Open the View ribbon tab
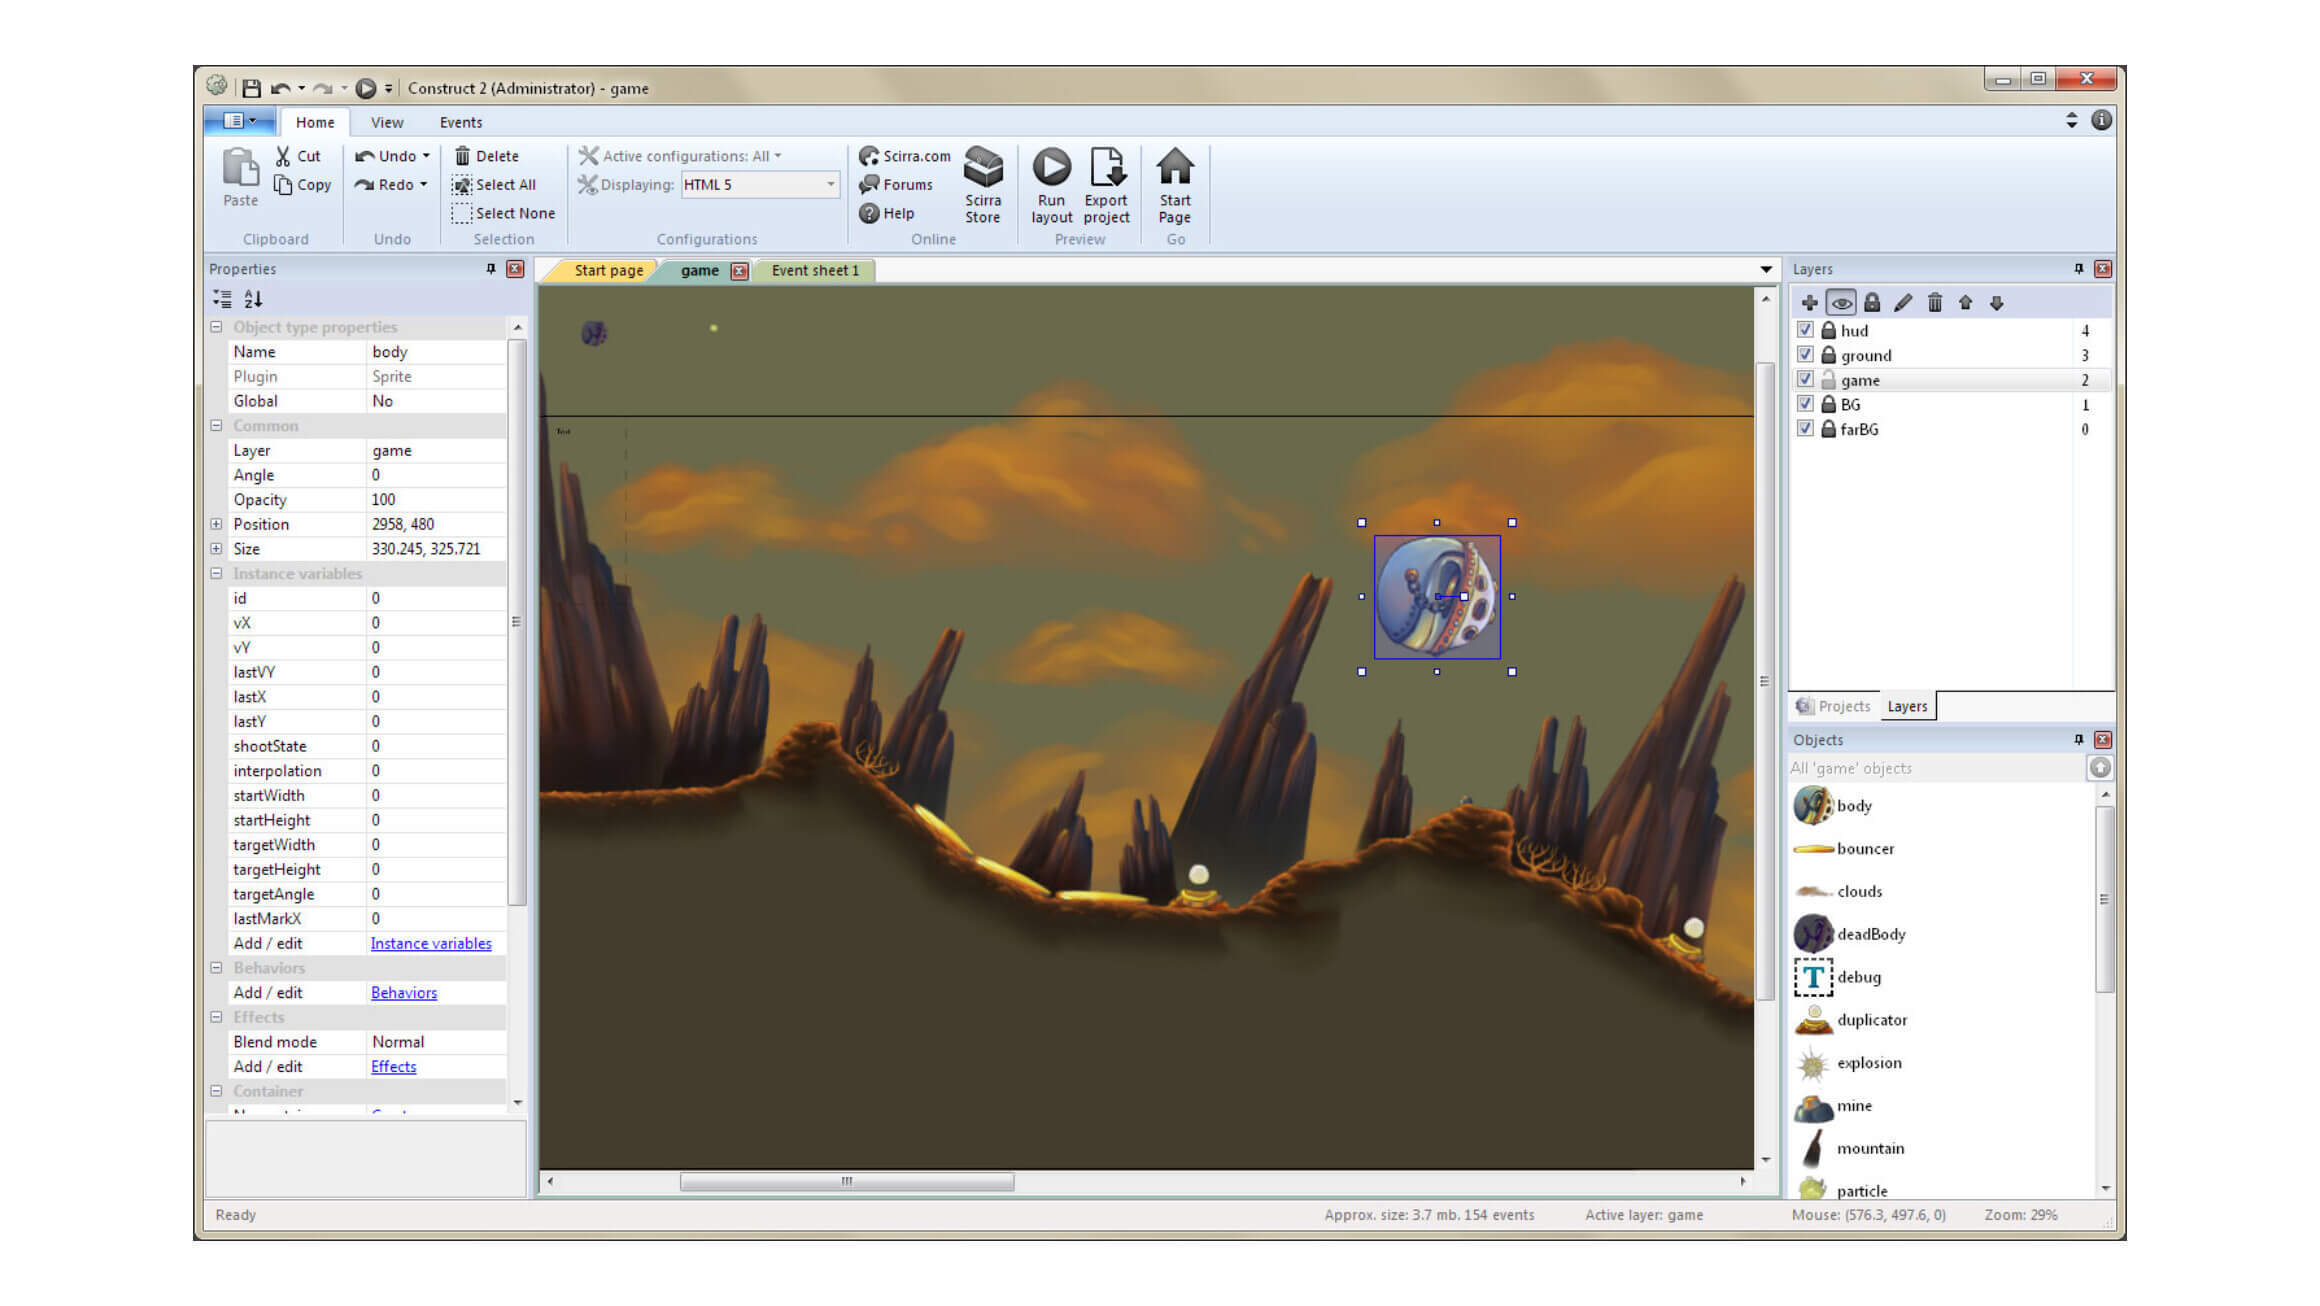This screenshot has width=2320, height=1306. [x=386, y=122]
